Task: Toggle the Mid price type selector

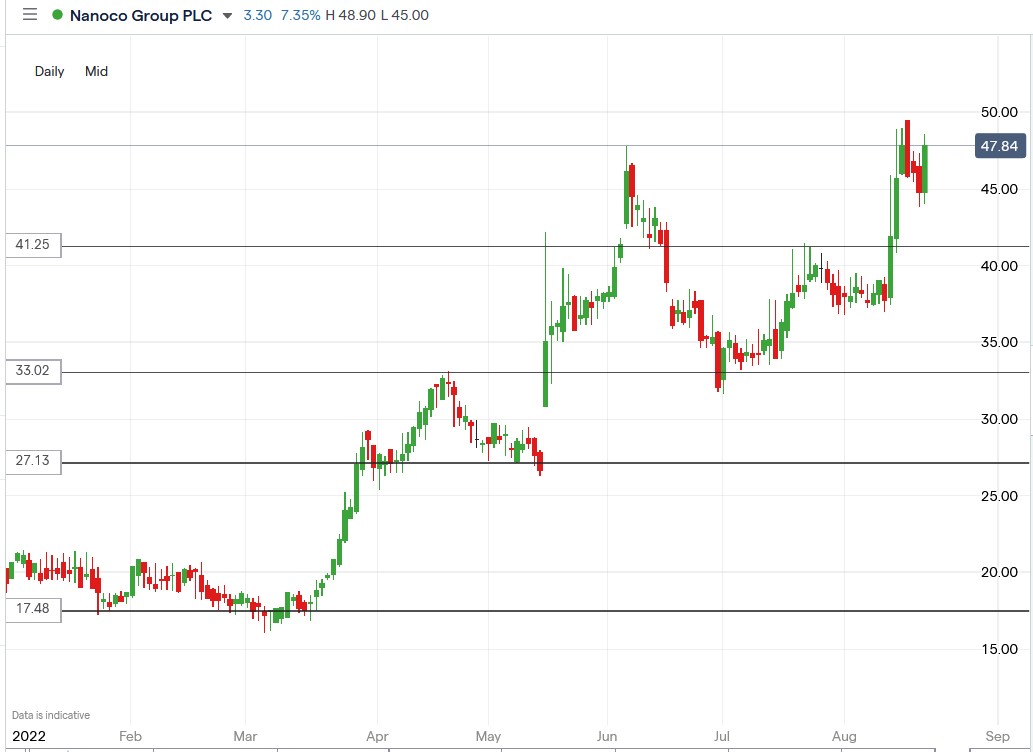Action: tap(96, 71)
